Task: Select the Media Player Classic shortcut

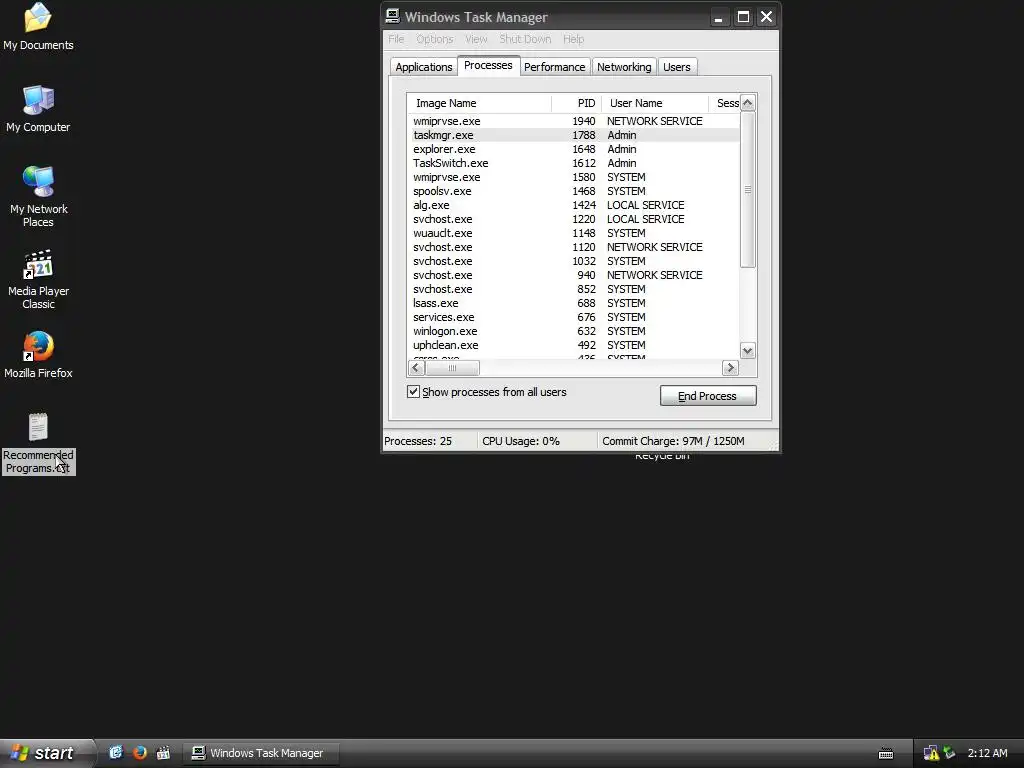Action: coord(38,279)
